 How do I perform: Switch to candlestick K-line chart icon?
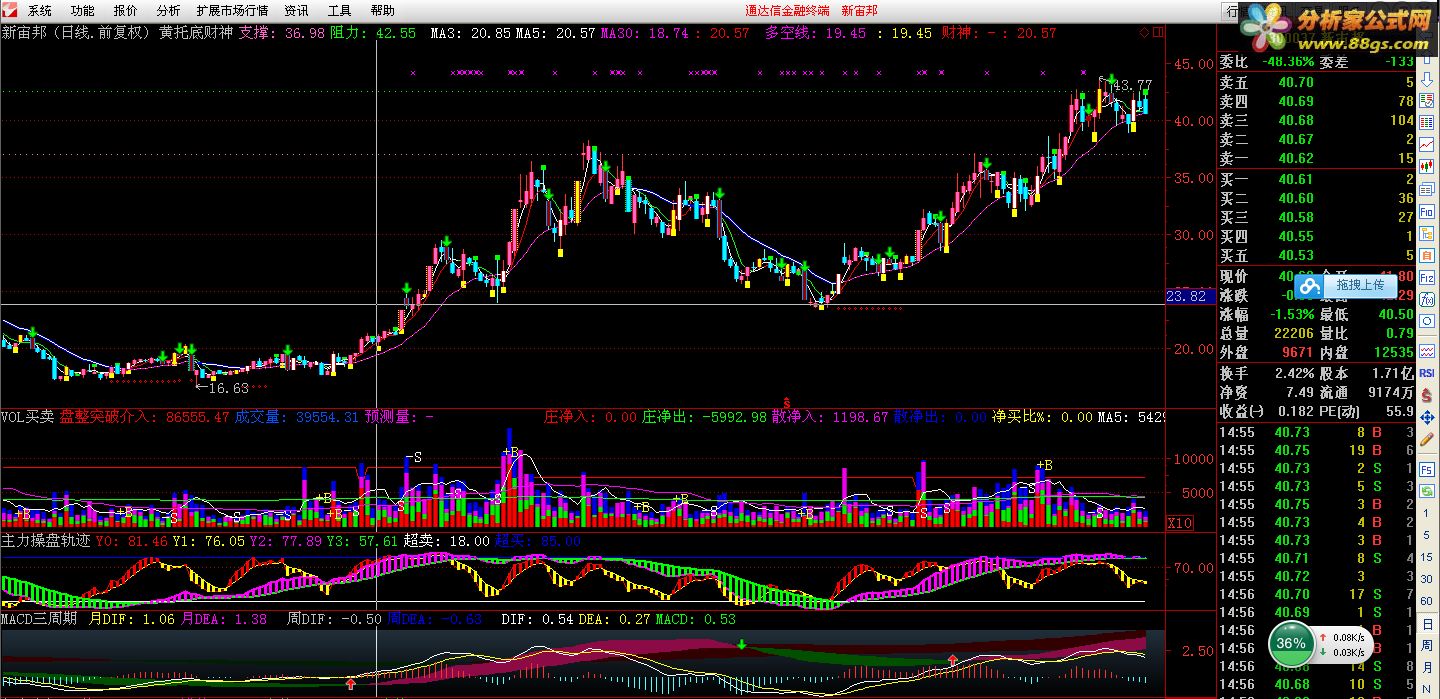tap(1426, 165)
